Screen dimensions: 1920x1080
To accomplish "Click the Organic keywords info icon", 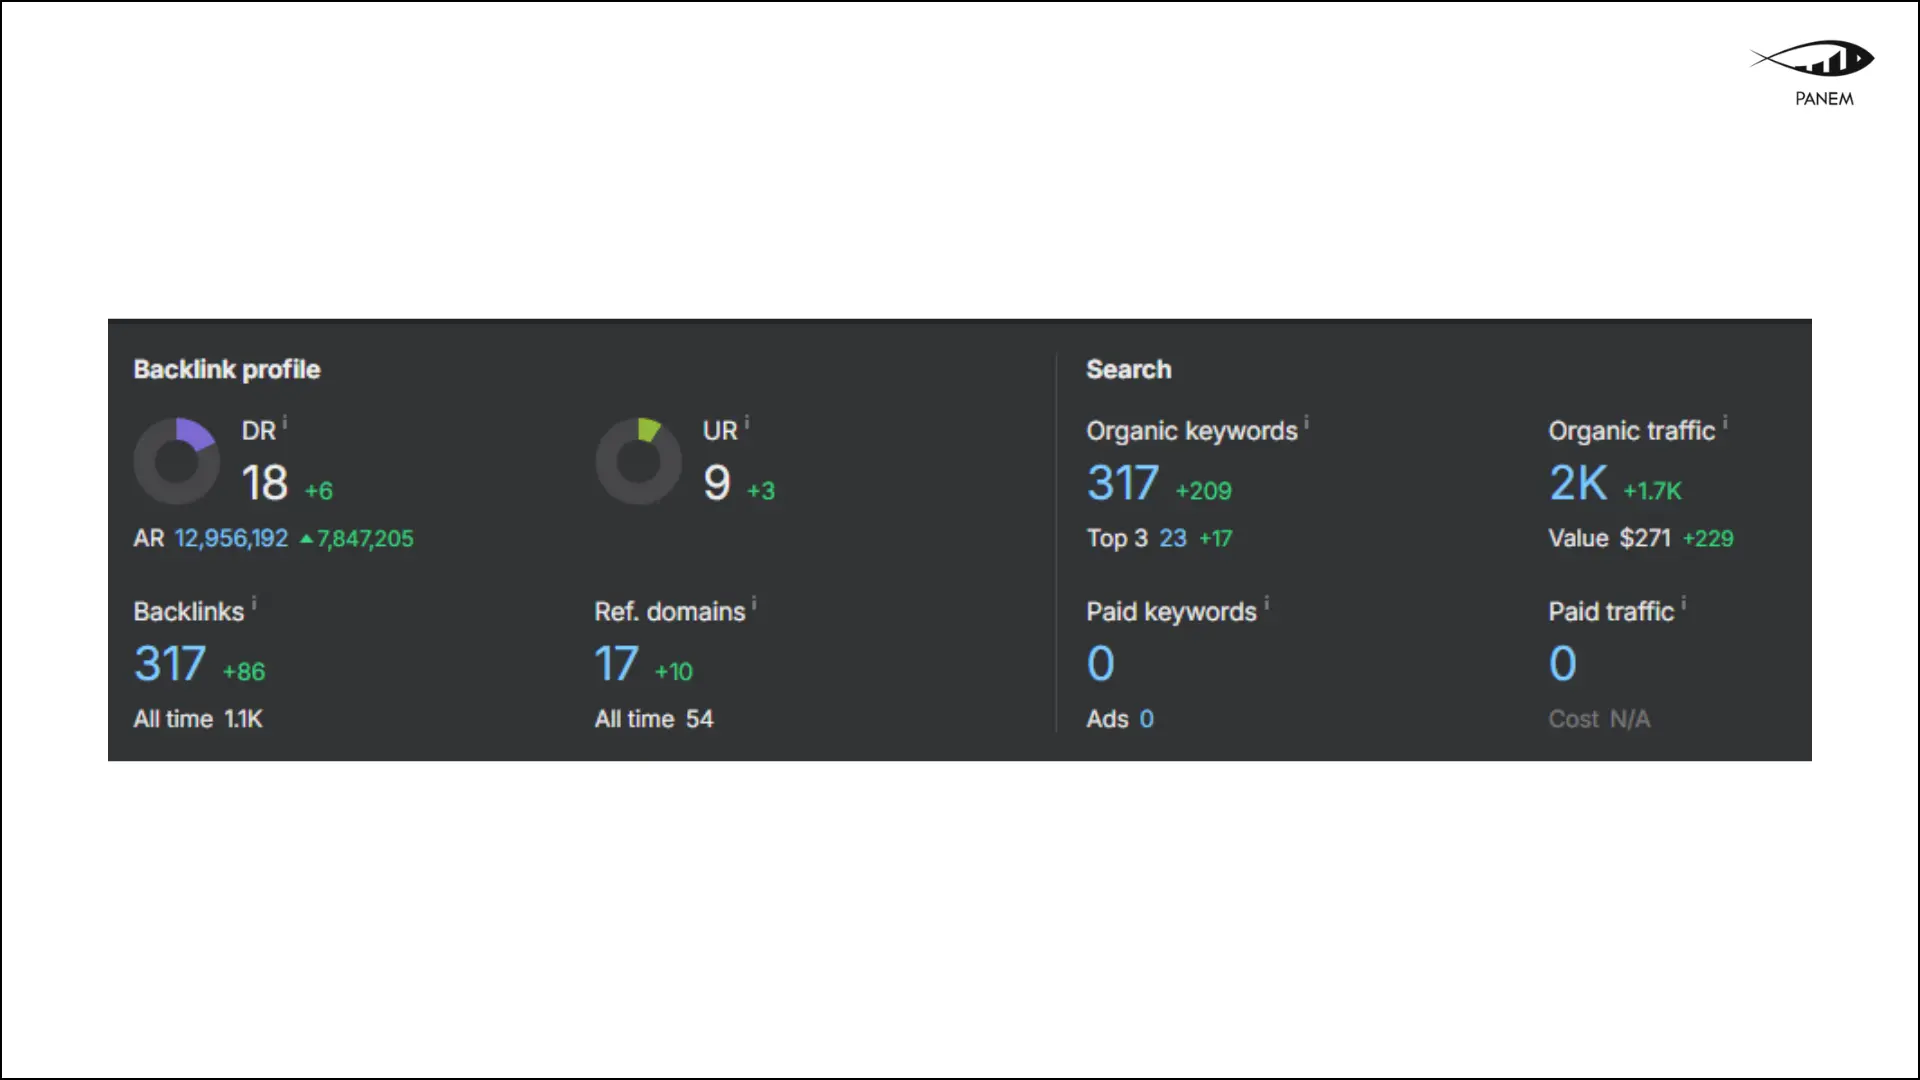I will (x=1306, y=422).
